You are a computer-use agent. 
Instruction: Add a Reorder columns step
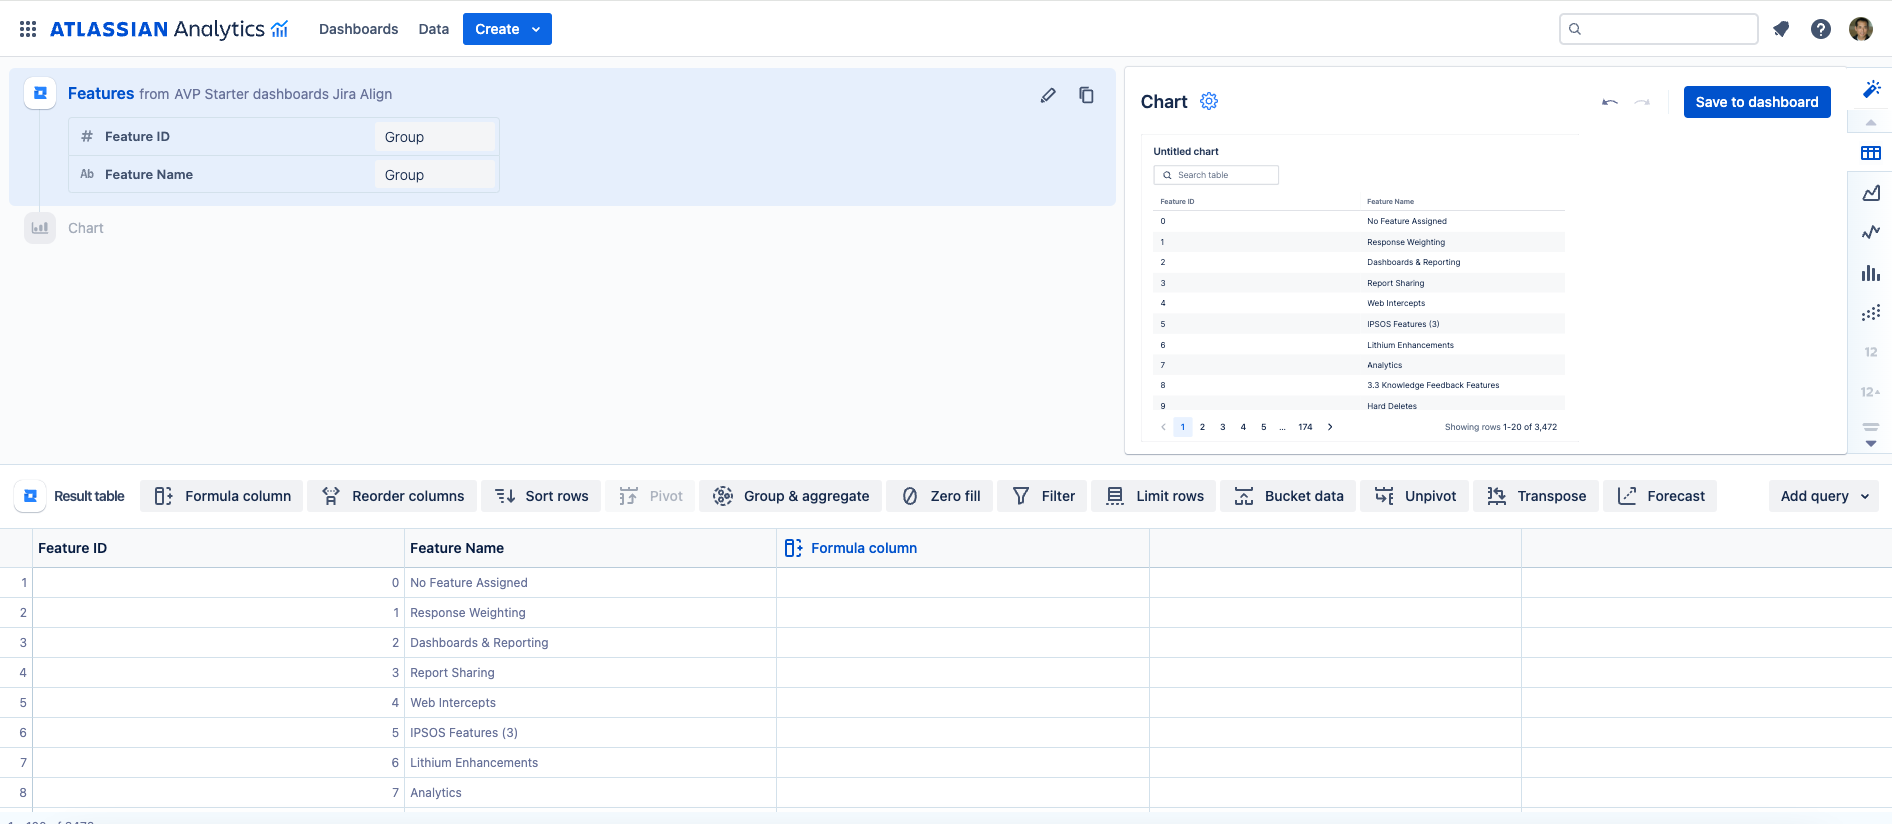click(x=392, y=496)
